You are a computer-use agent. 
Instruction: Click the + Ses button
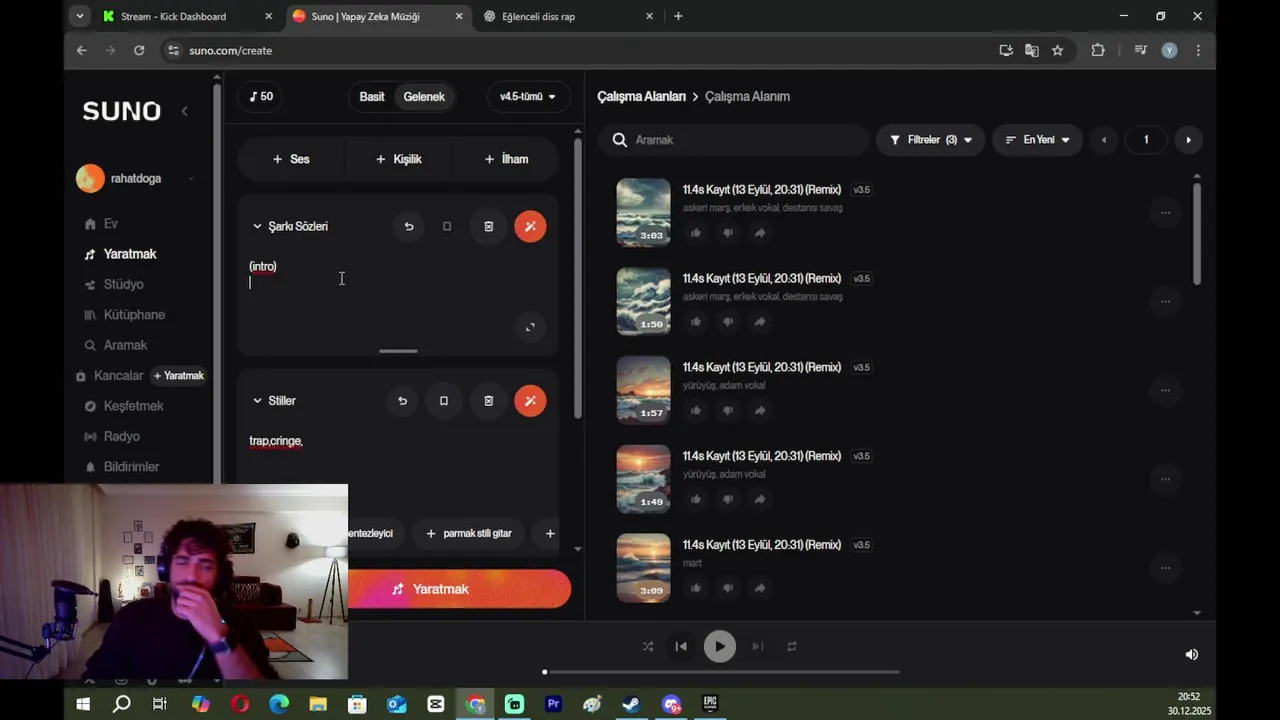pyautogui.click(x=291, y=159)
